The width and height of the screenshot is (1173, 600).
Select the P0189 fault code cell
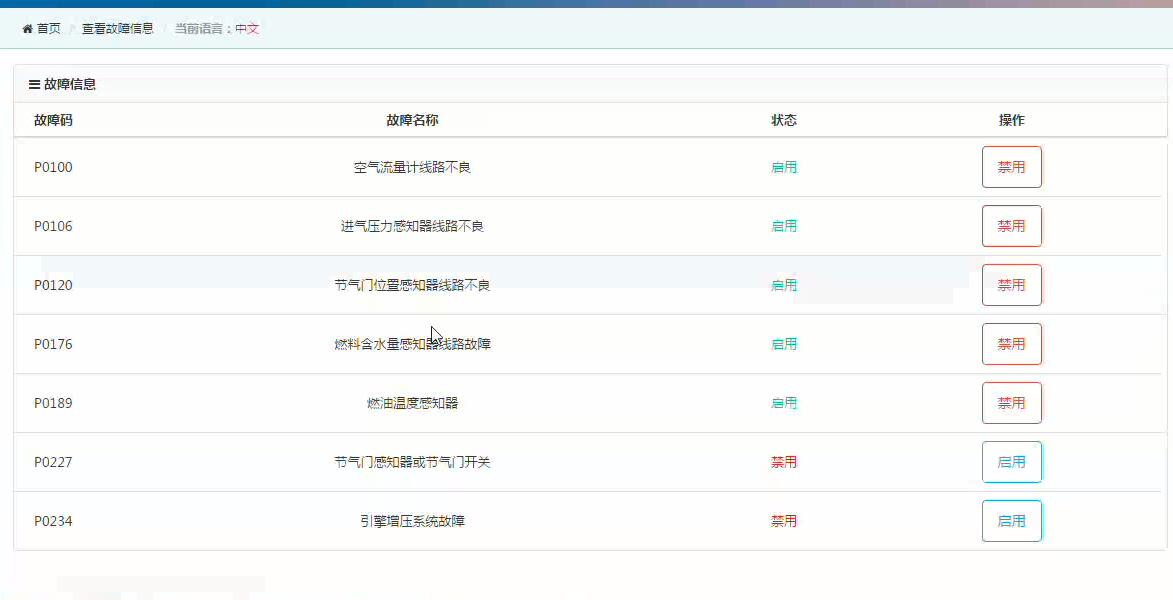click(53, 404)
